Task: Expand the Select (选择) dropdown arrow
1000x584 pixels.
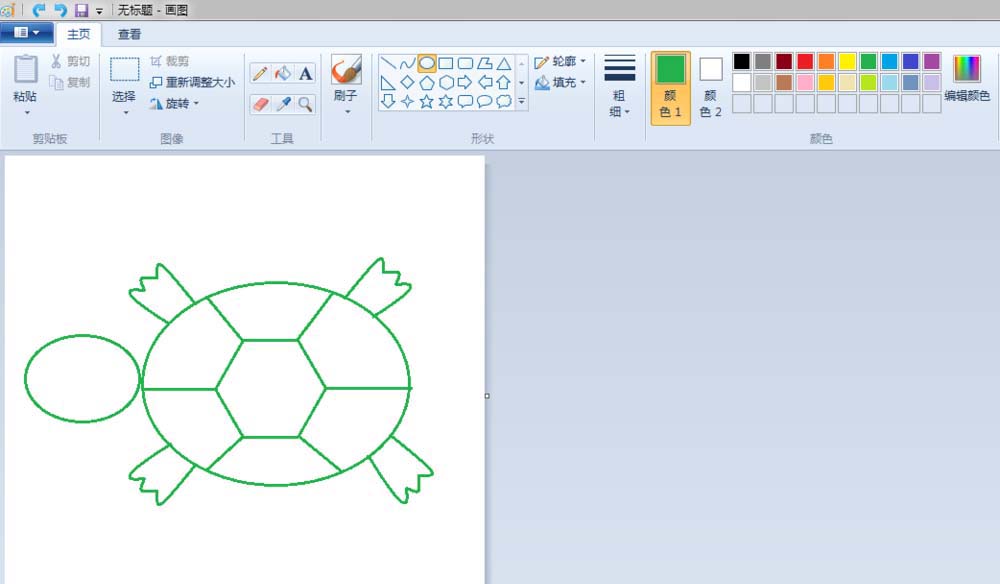Action: click(126, 113)
